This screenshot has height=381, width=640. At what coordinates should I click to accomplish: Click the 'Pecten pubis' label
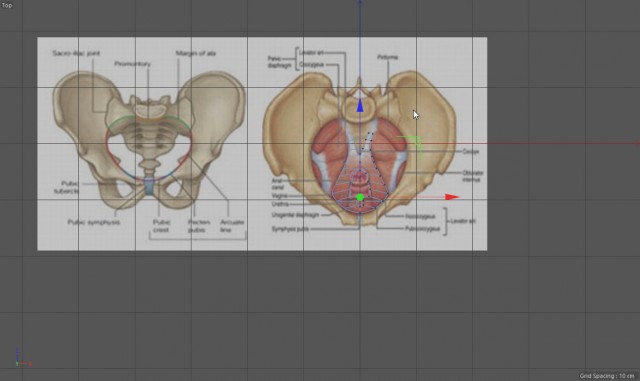point(199,226)
